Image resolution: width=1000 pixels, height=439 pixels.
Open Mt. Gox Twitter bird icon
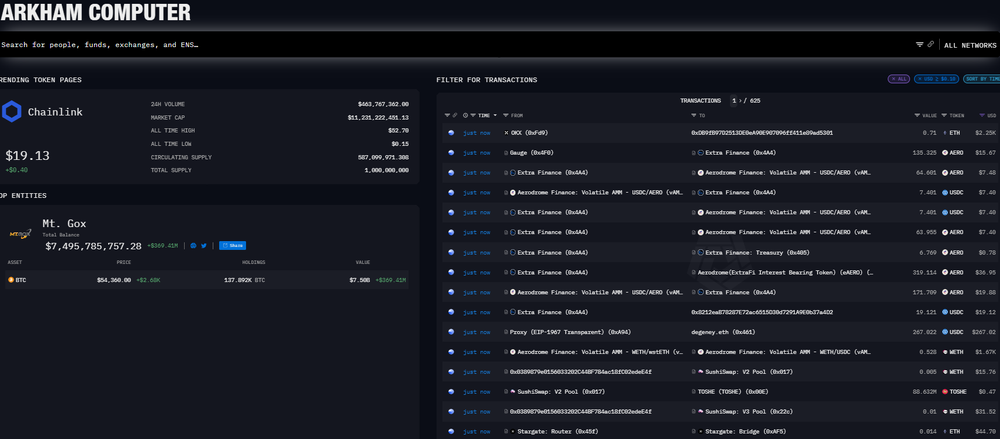[x=204, y=246]
